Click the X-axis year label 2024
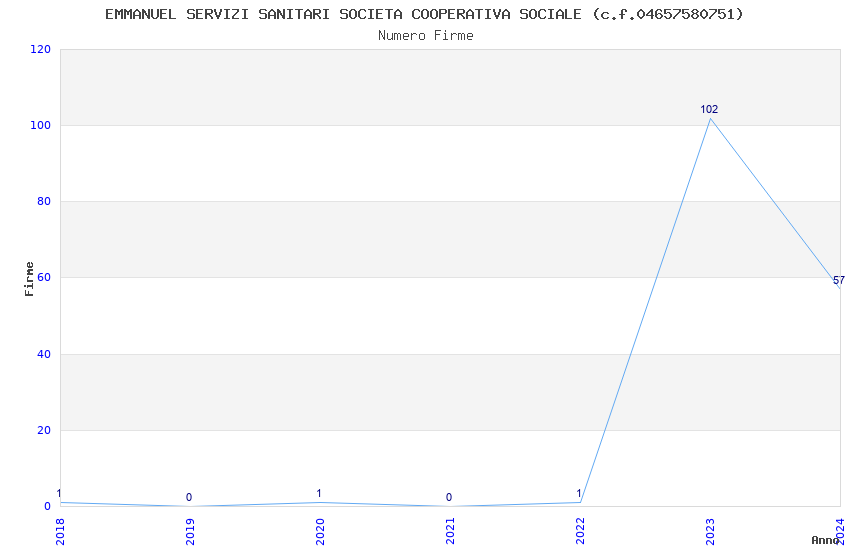This screenshot has height=550, width=850. [841, 532]
